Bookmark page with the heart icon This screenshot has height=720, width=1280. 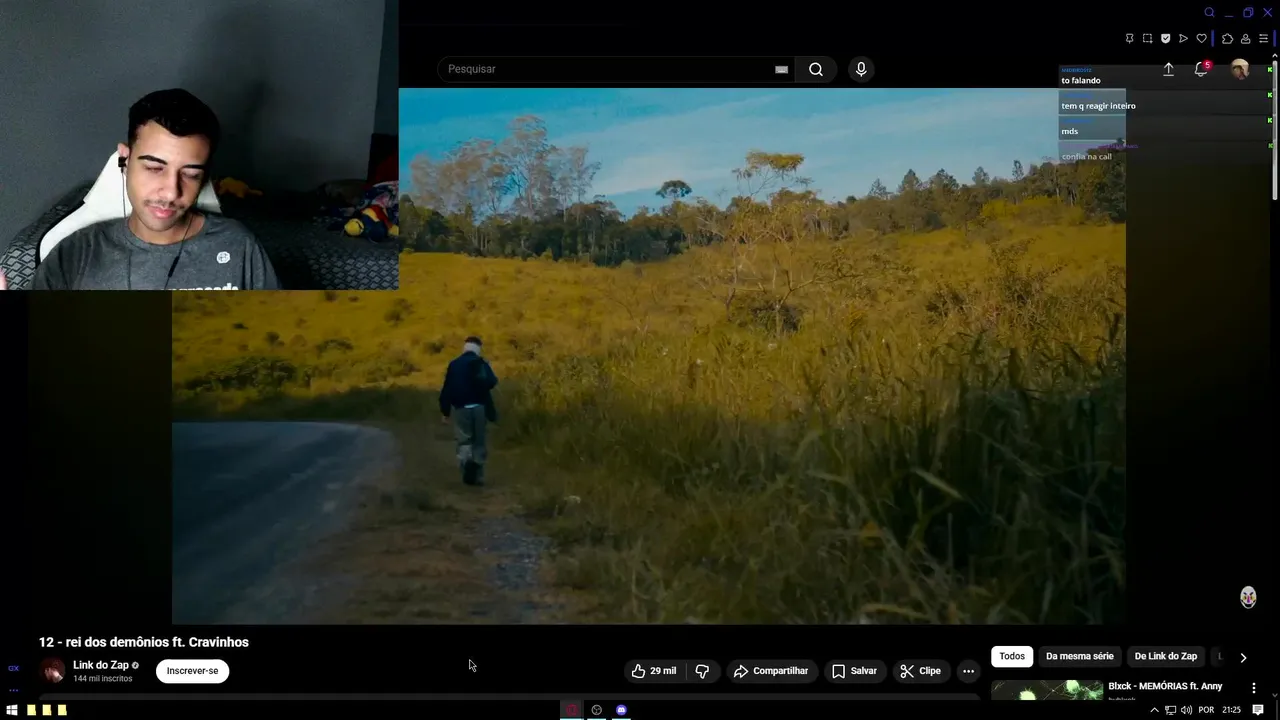[x=1201, y=39]
